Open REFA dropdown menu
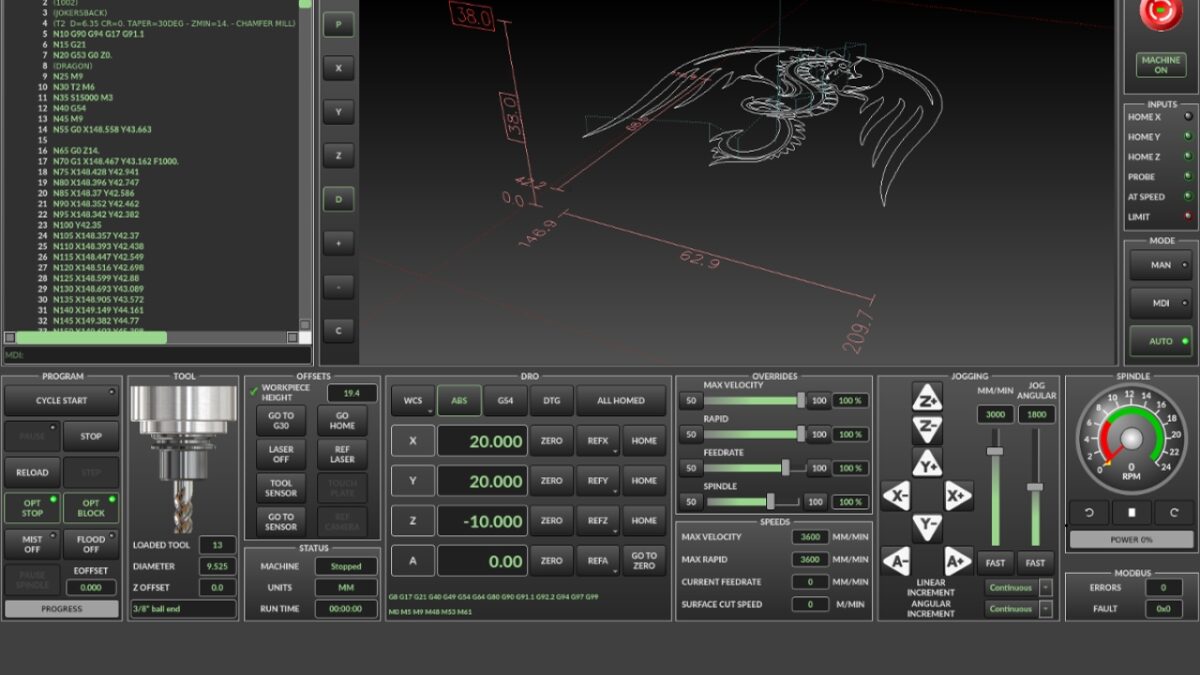 [598, 561]
